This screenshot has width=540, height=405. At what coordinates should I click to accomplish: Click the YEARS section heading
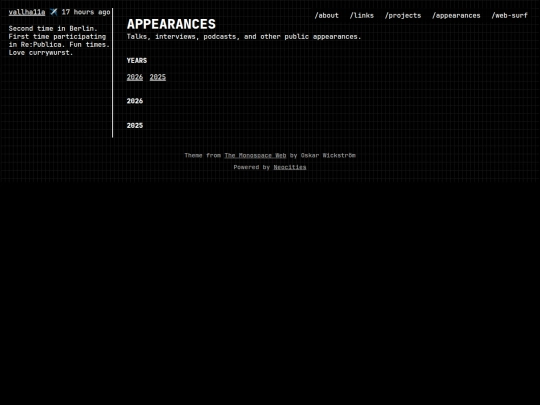pyautogui.click(x=137, y=61)
